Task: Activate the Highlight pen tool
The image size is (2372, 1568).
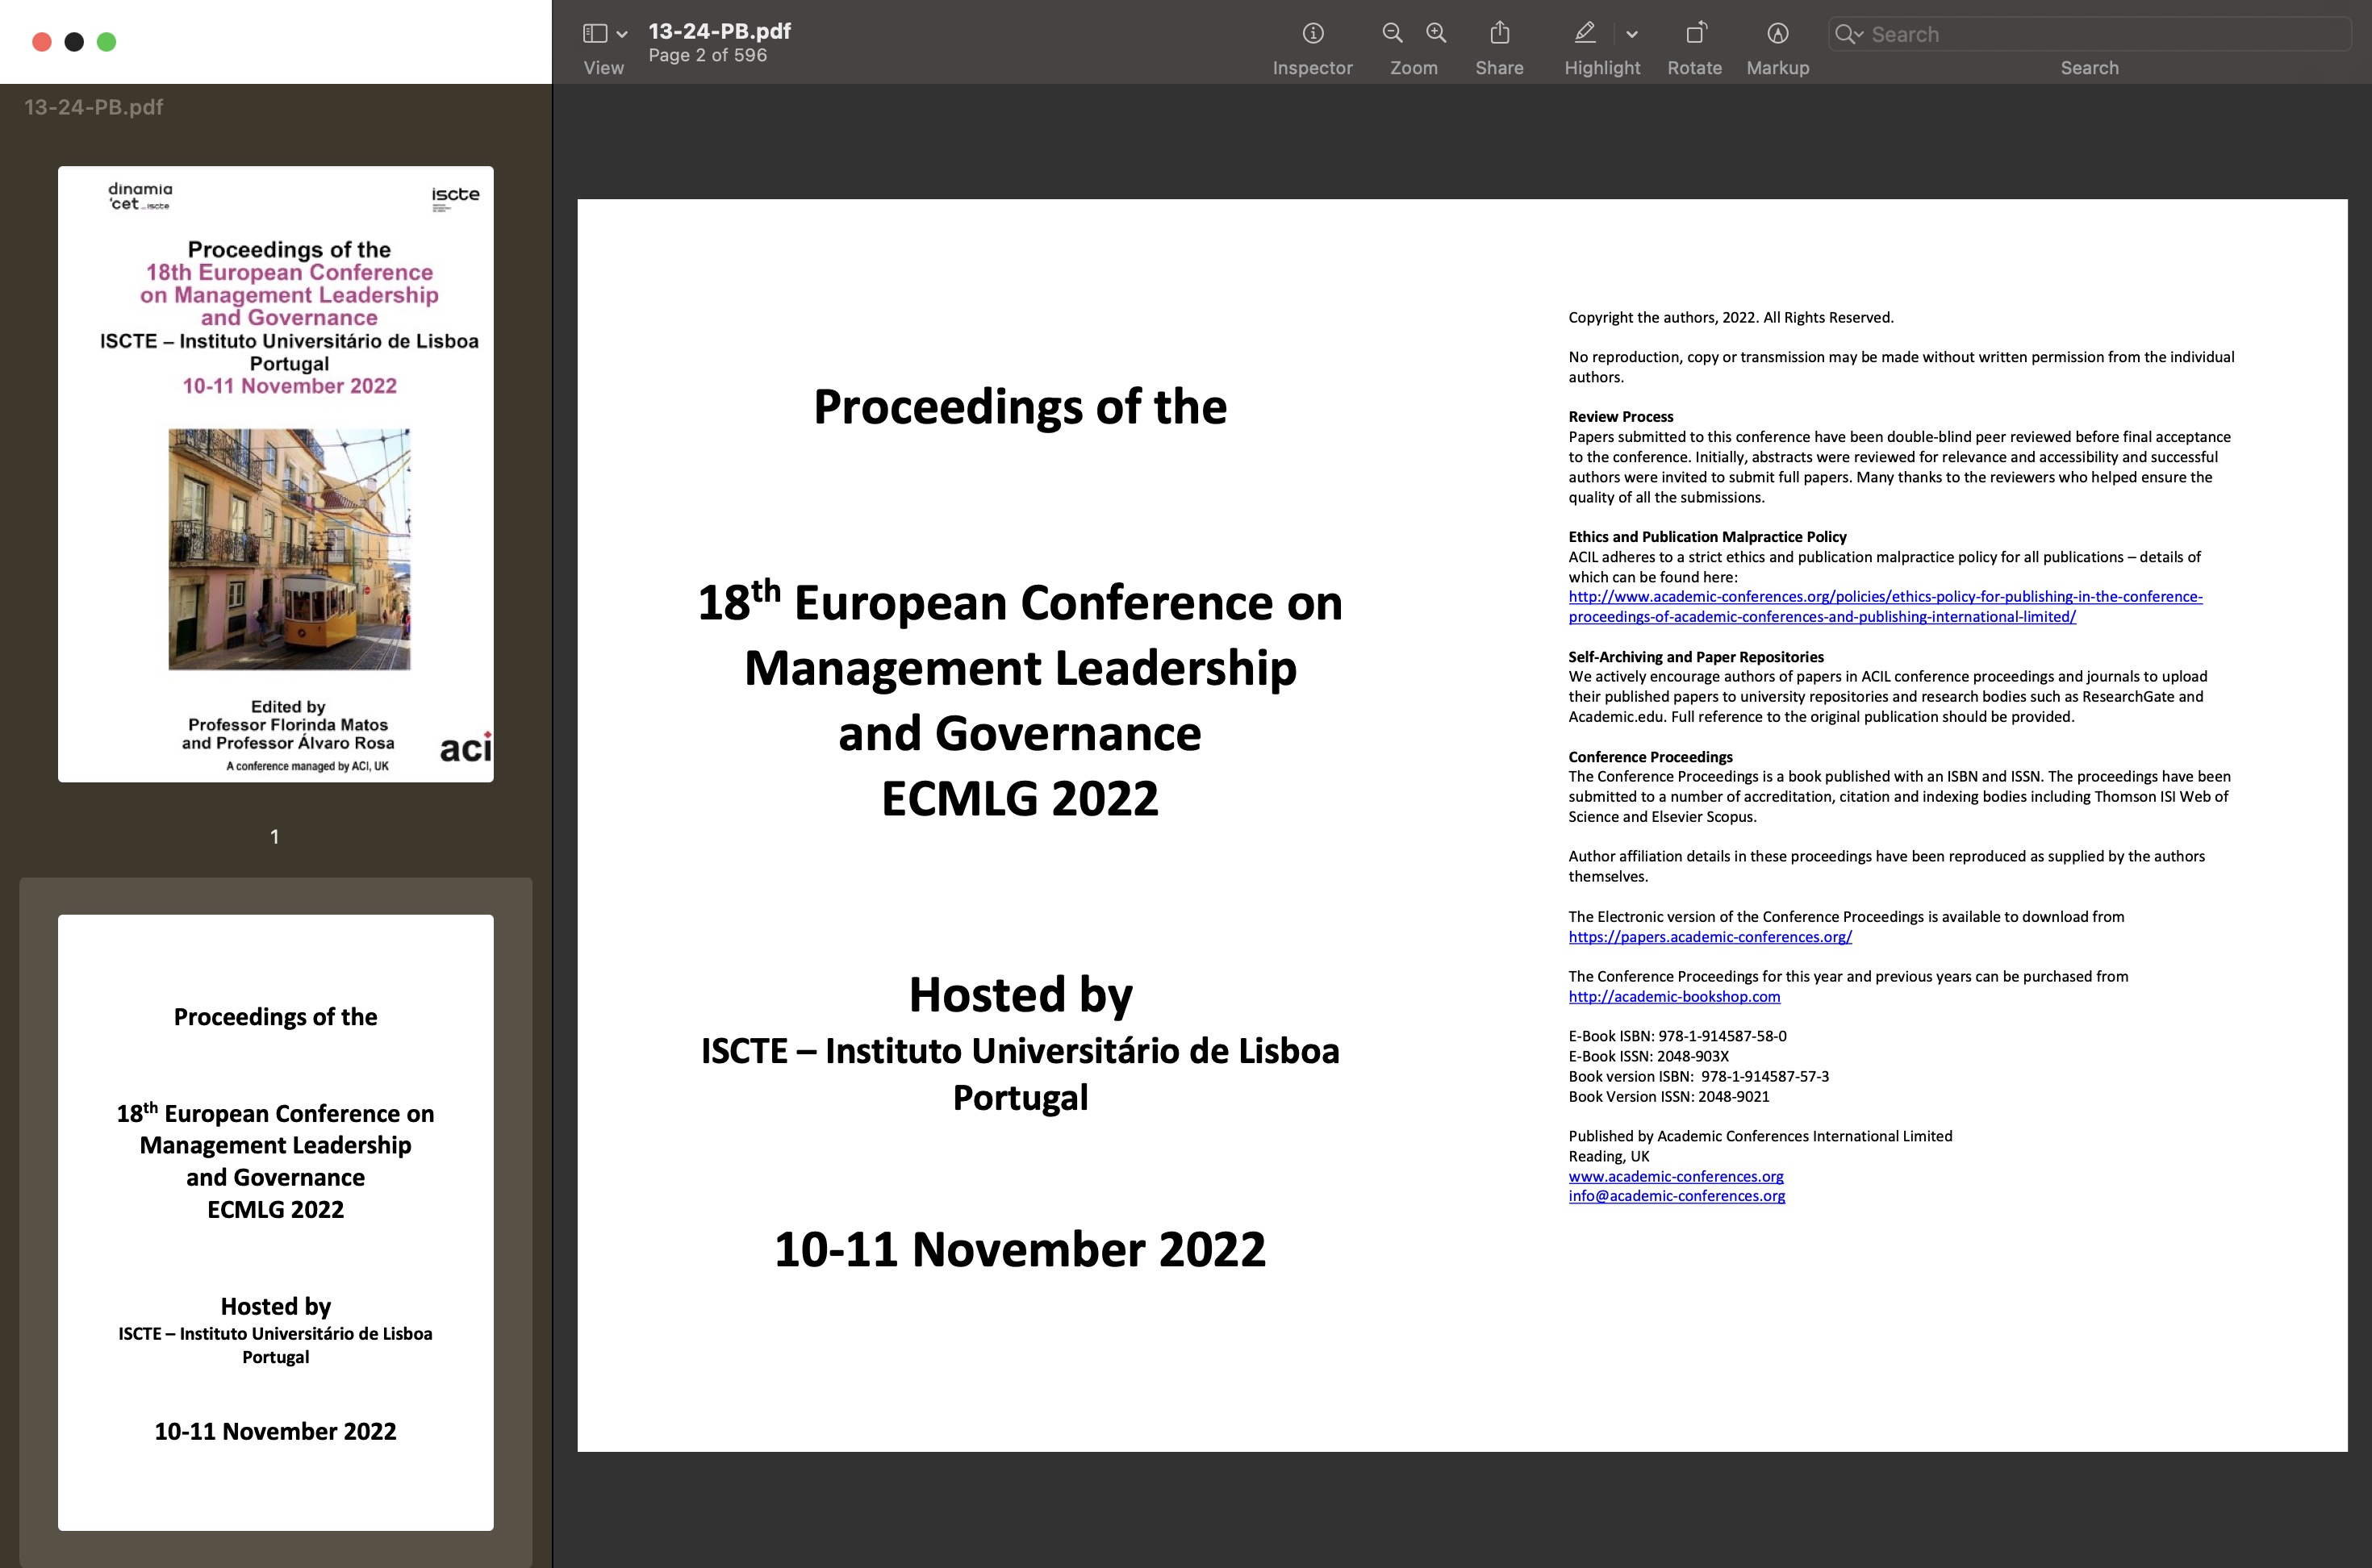Action: [1585, 34]
